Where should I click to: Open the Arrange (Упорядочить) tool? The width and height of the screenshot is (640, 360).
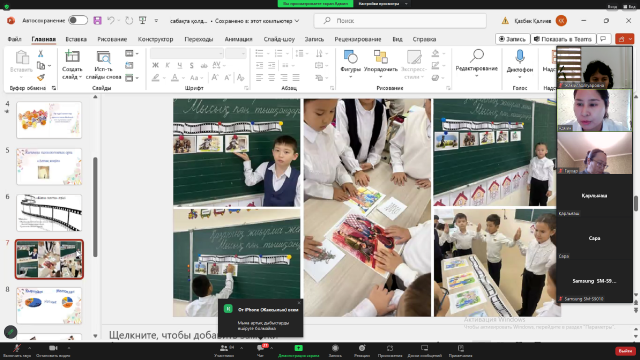380,61
